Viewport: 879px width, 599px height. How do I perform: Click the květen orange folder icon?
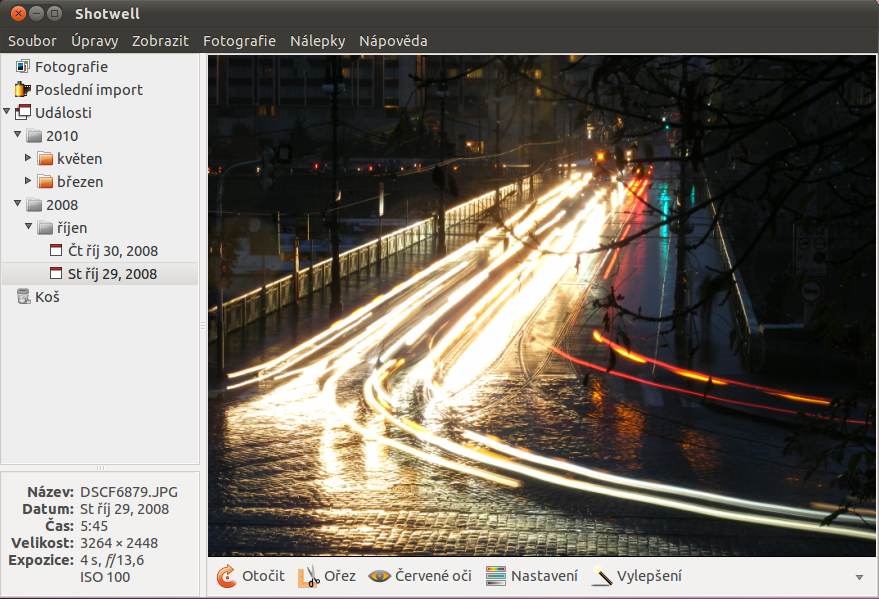click(45, 159)
